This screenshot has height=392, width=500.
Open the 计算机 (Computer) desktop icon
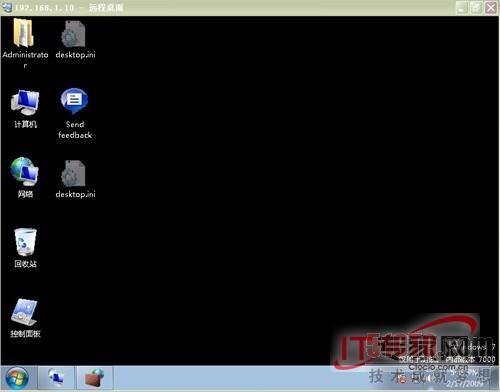point(25,103)
